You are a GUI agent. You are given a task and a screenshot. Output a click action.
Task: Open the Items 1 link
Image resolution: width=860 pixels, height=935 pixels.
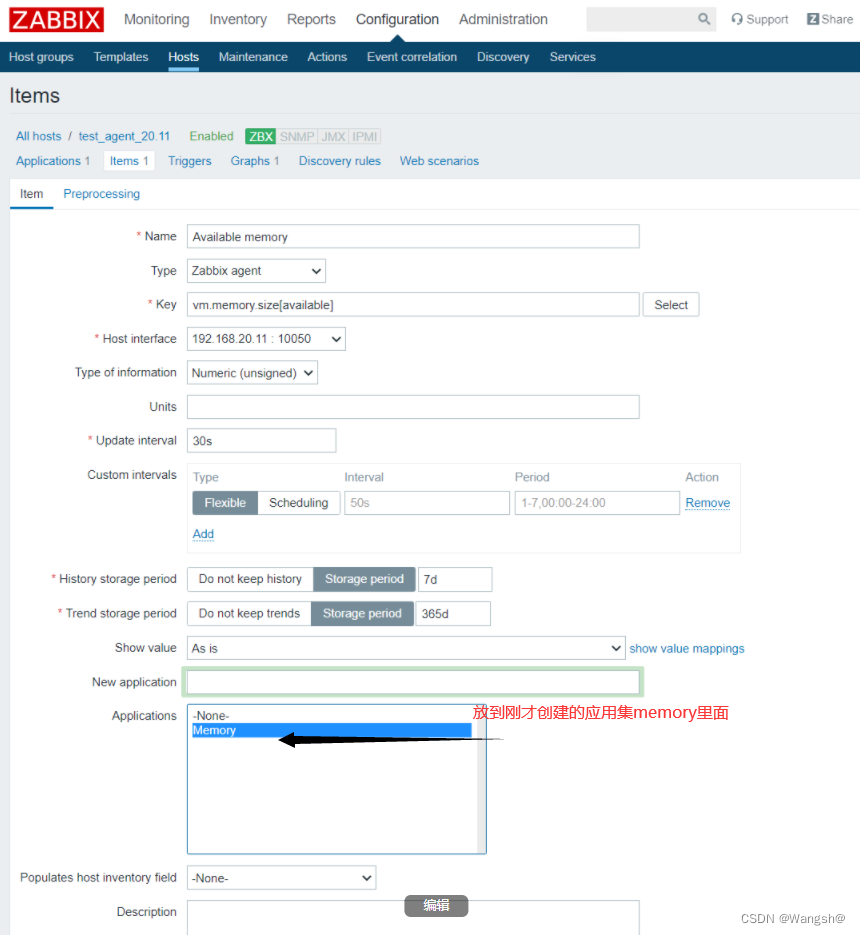point(129,161)
